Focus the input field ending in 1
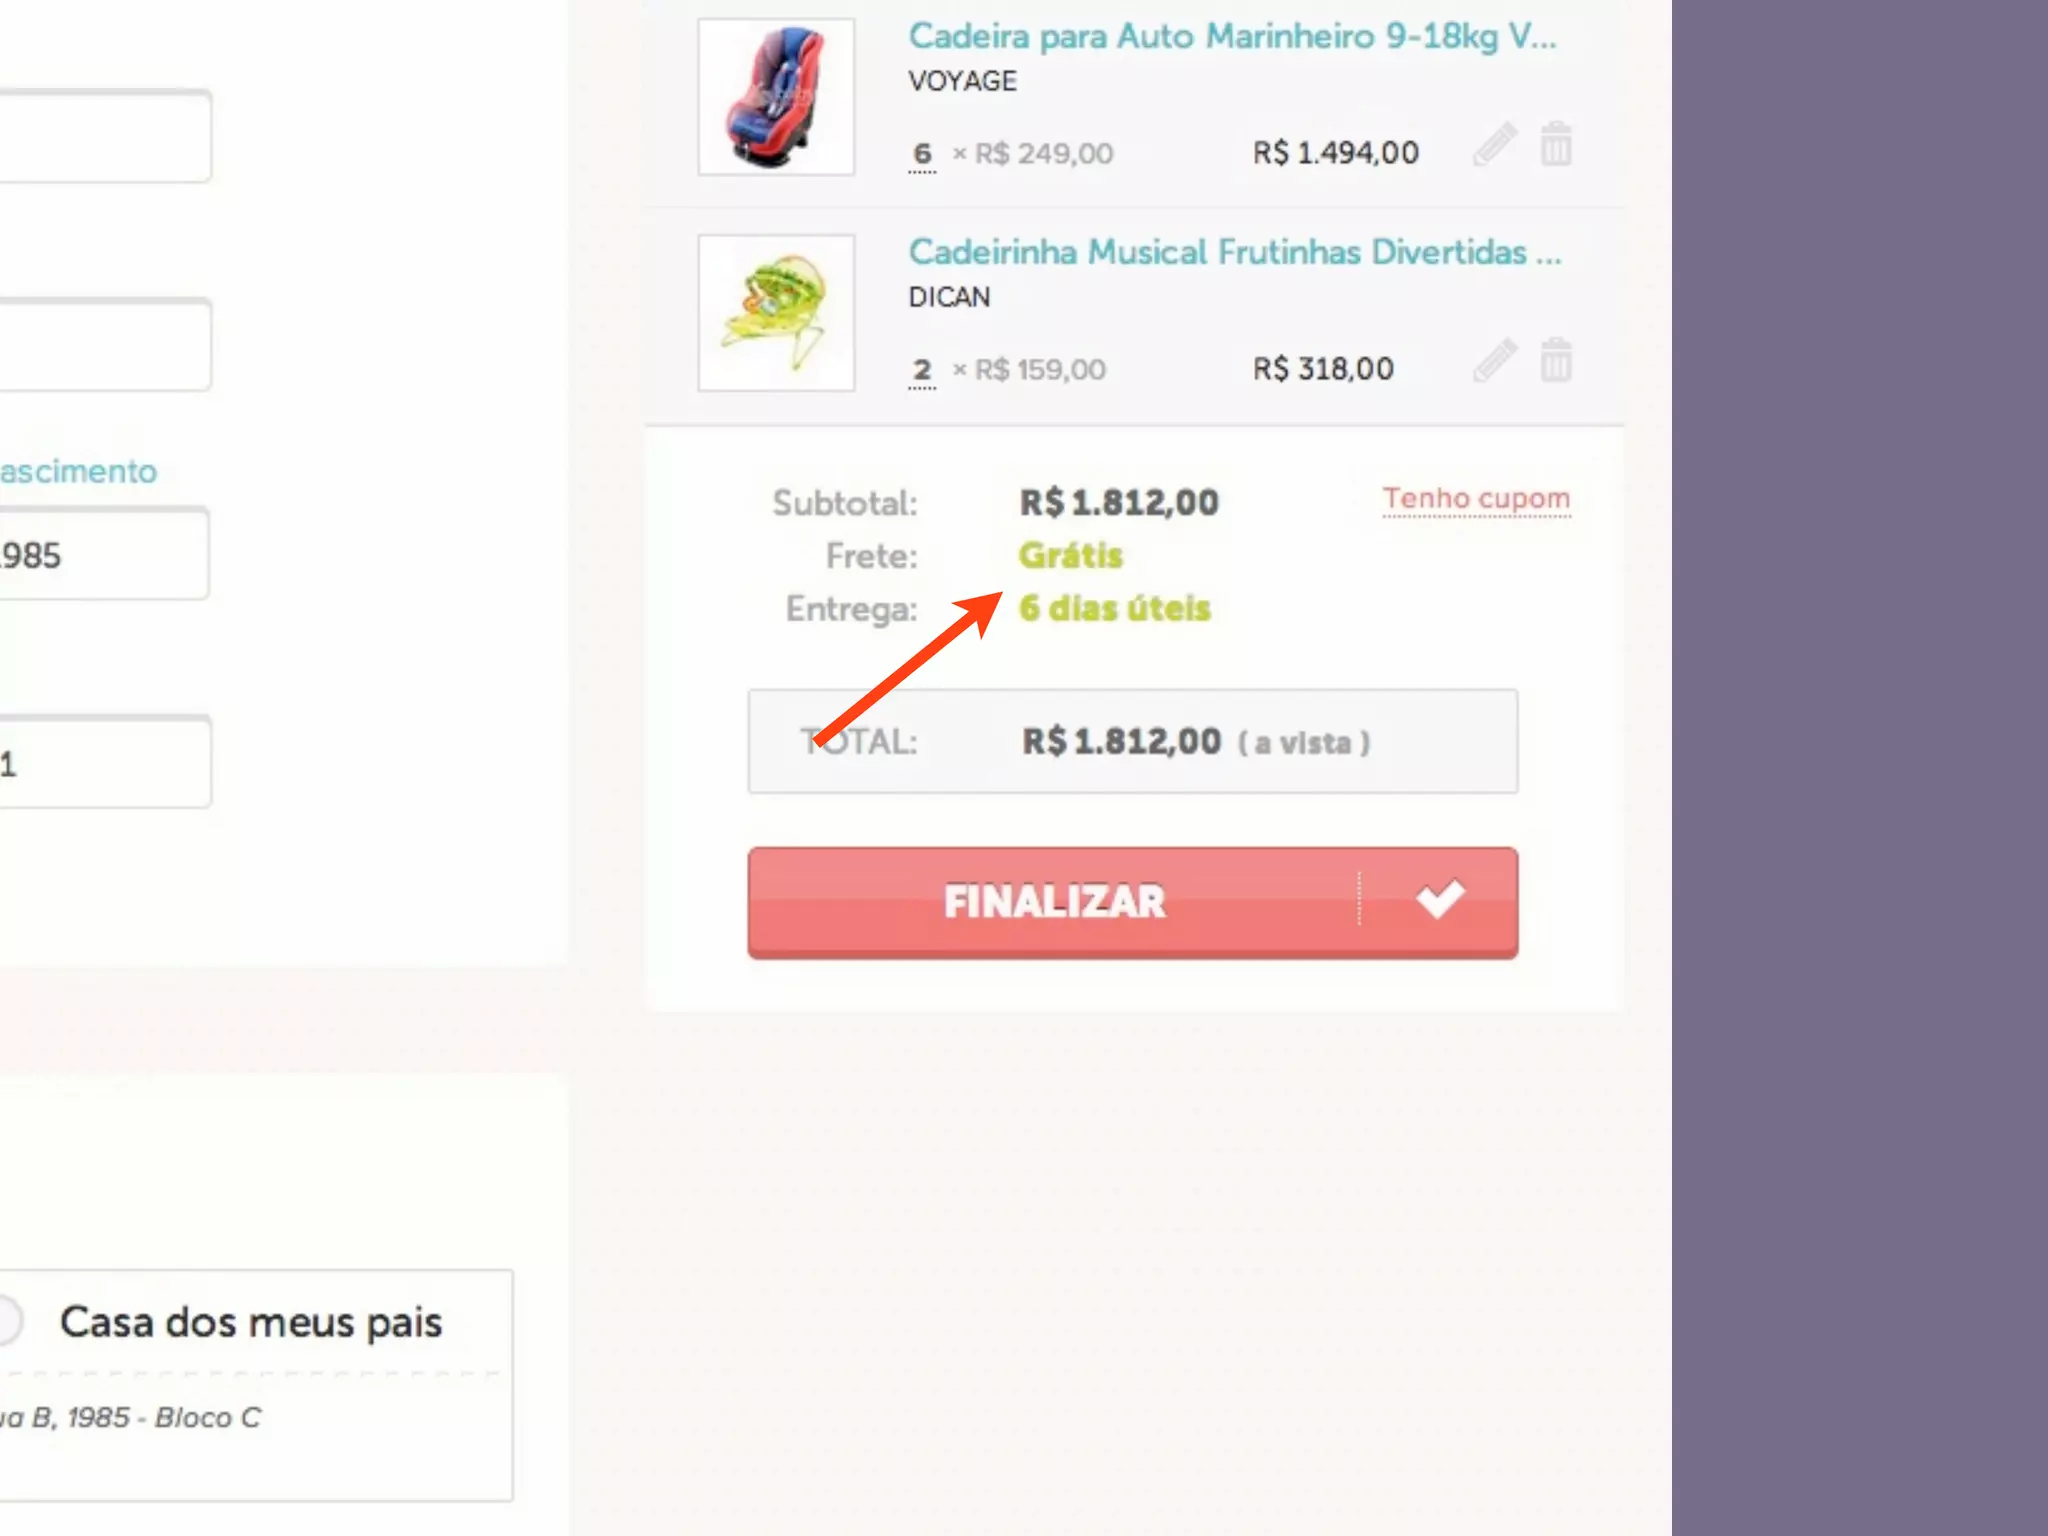Viewport: 2048px width, 1536px height. point(105,762)
